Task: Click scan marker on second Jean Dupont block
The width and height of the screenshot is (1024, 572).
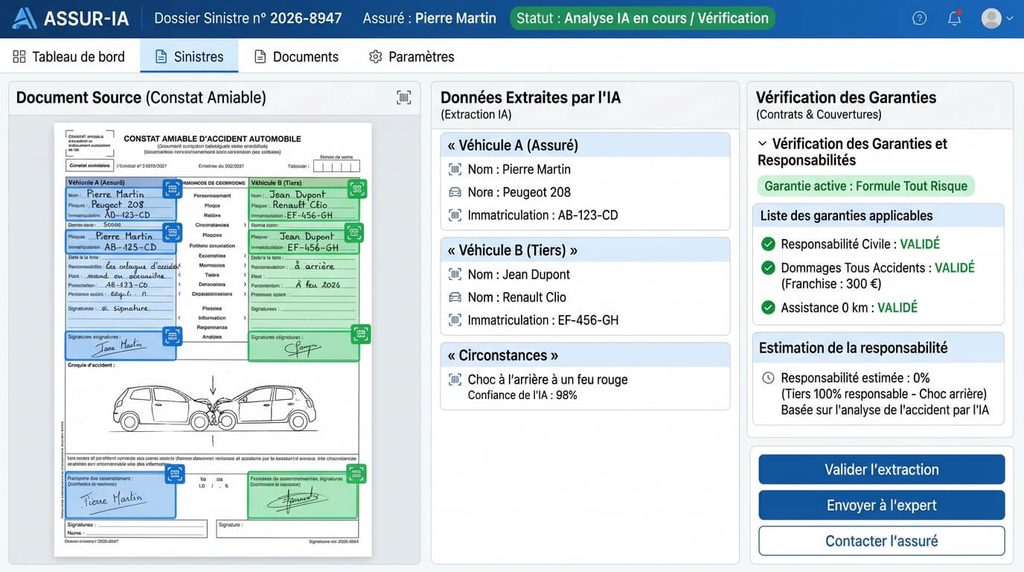Action: 354,232
